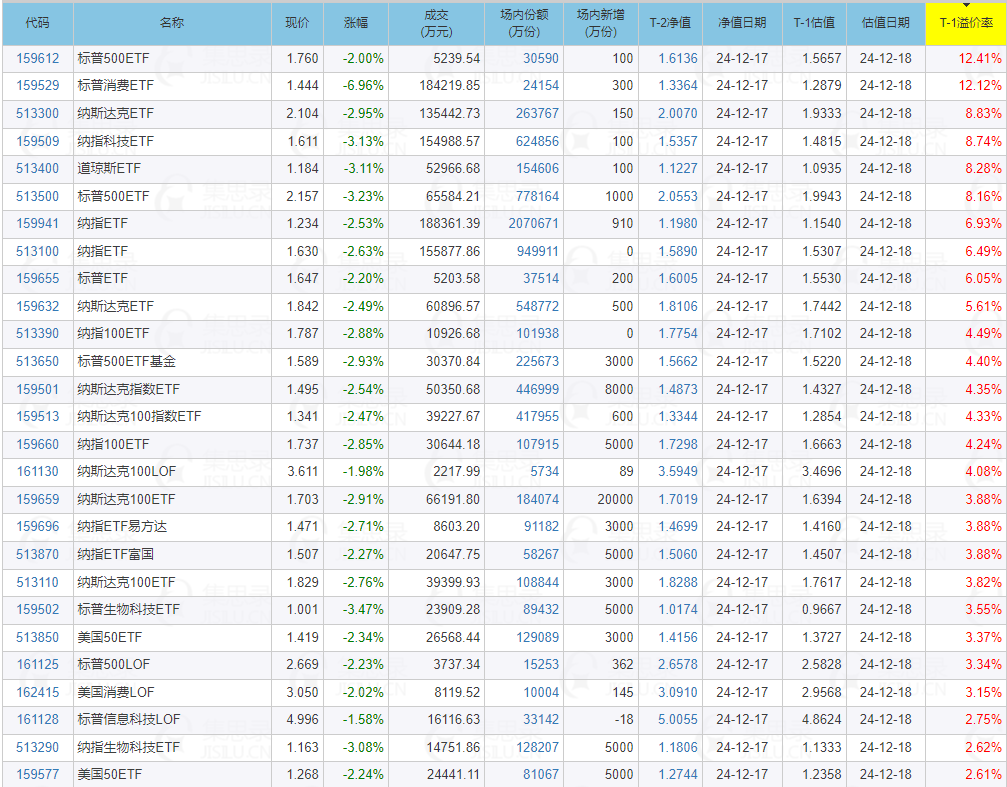The height and width of the screenshot is (787, 1007).
Task: Sort by 成交(万元) column header
Action: (437, 21)
